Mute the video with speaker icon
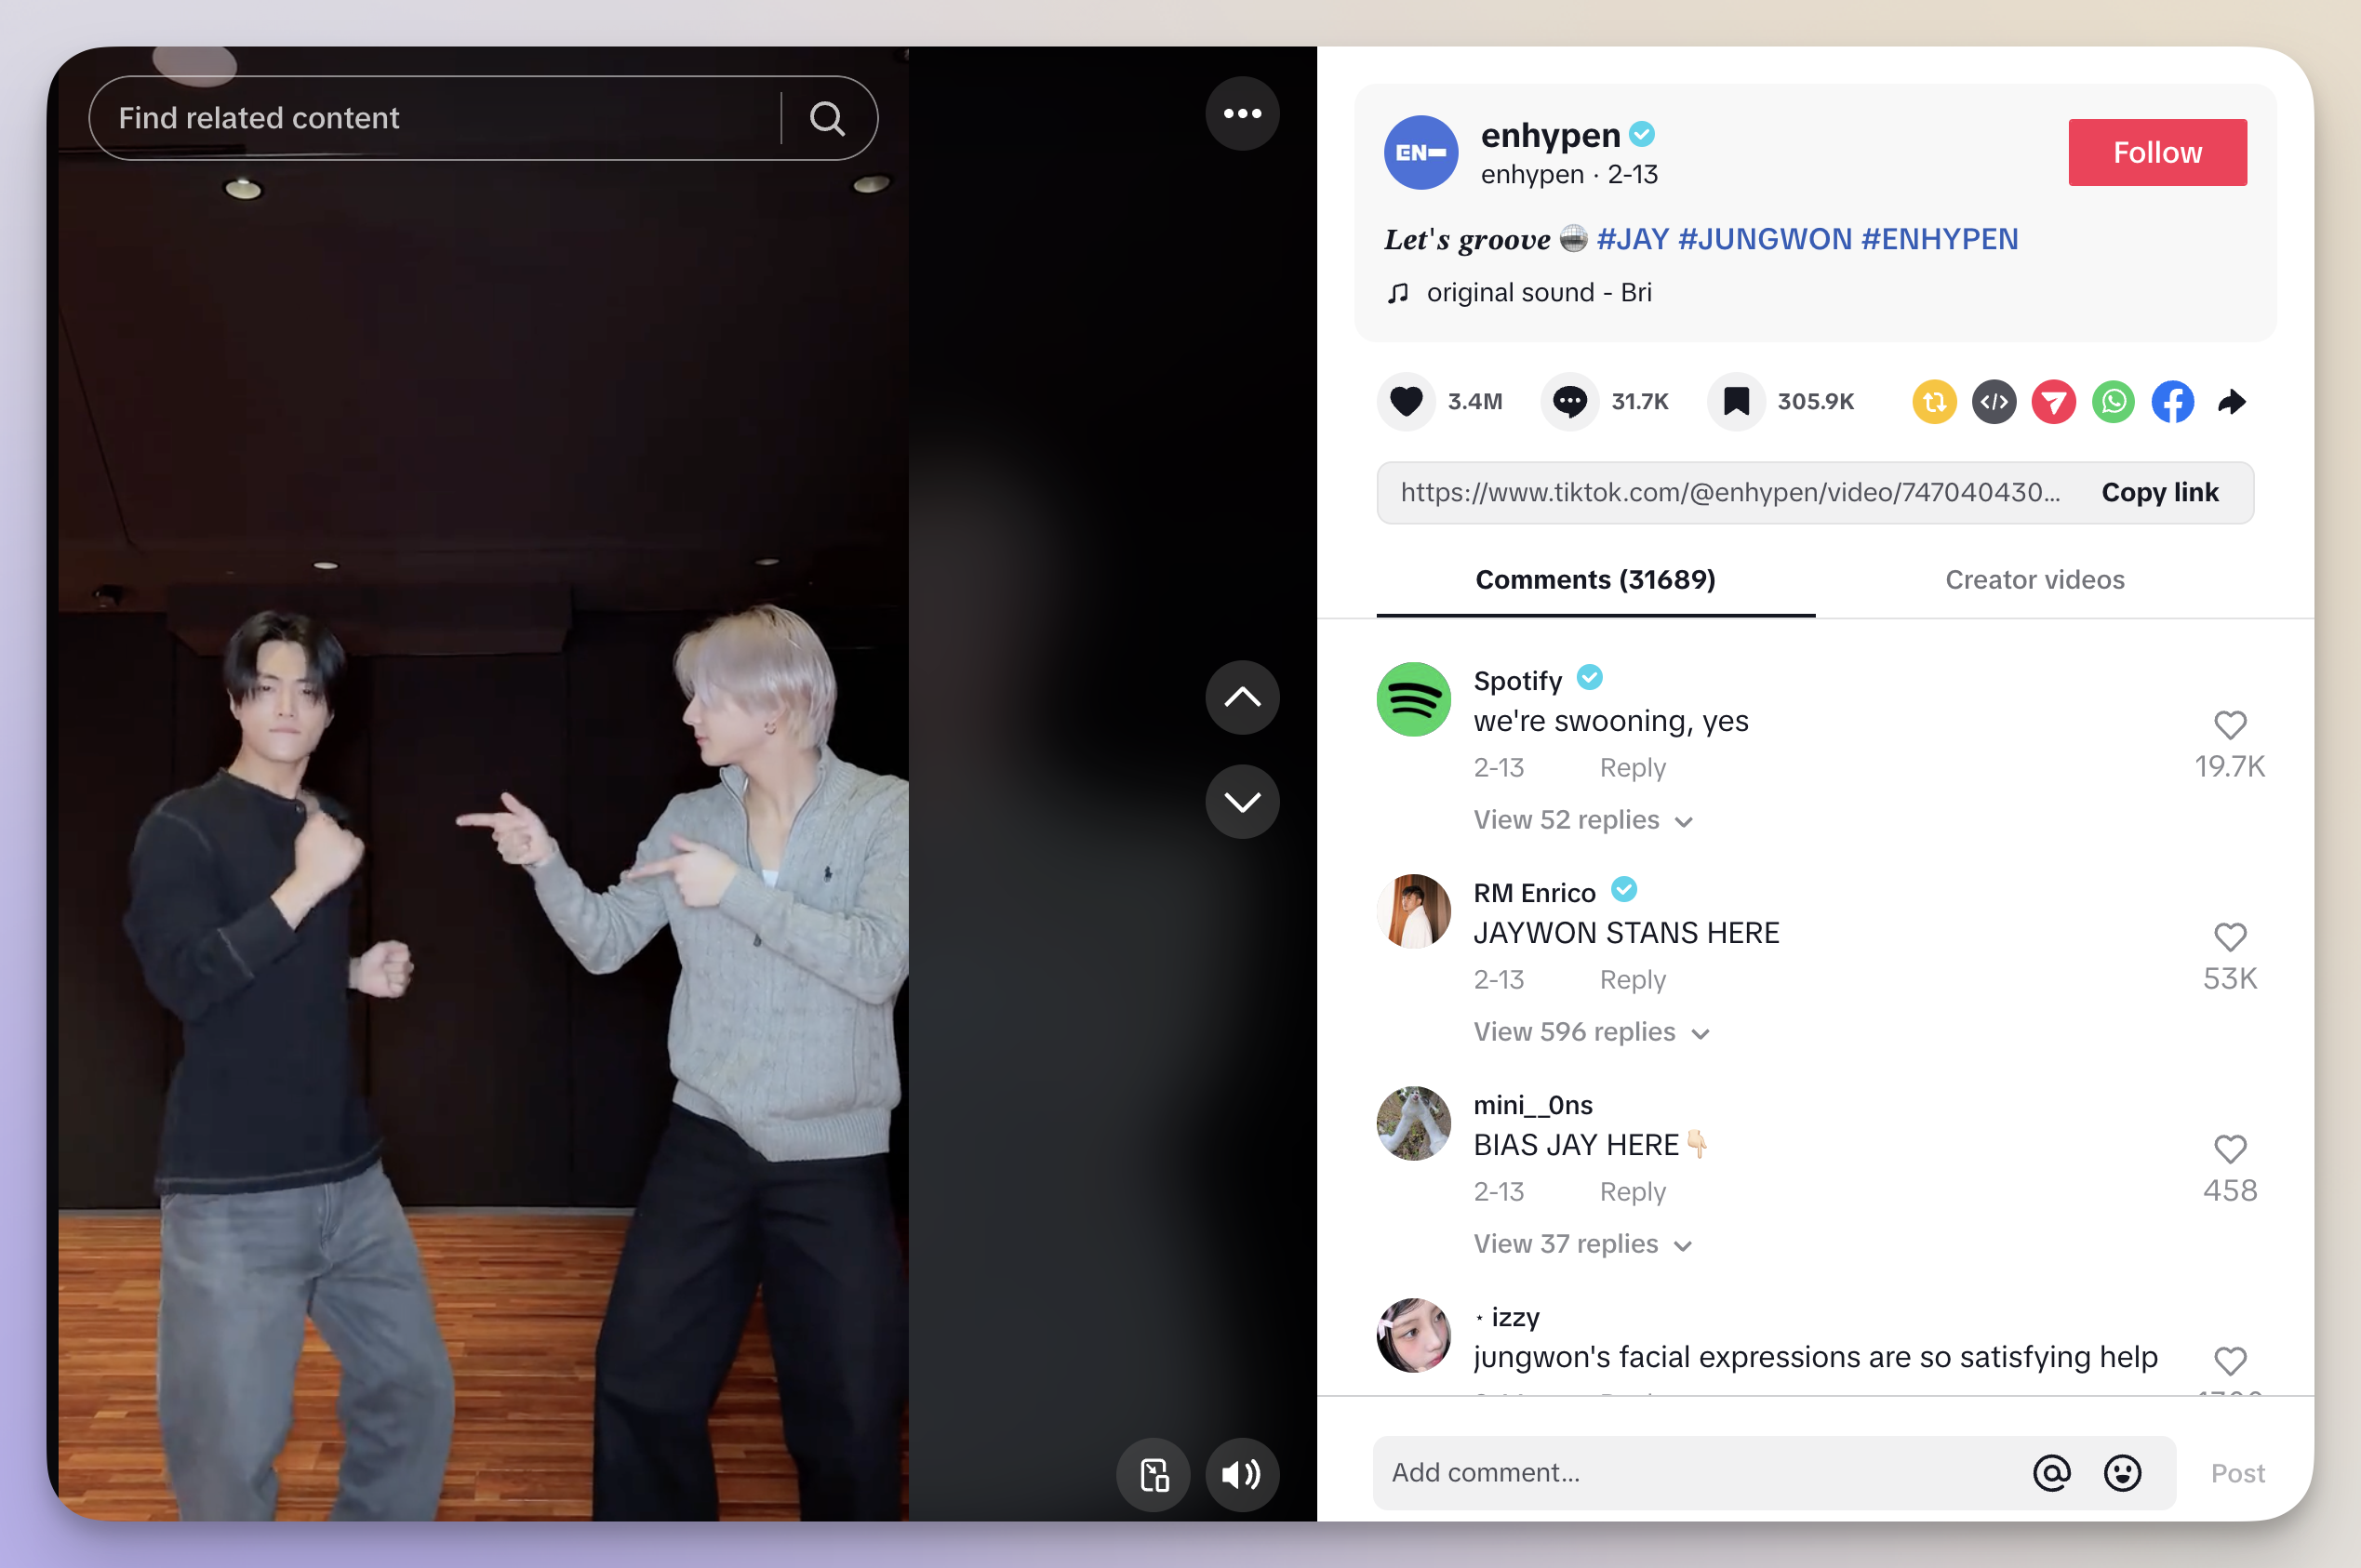Viewport: 2361px width, 1568px height. click(x=1242, y=1474)
